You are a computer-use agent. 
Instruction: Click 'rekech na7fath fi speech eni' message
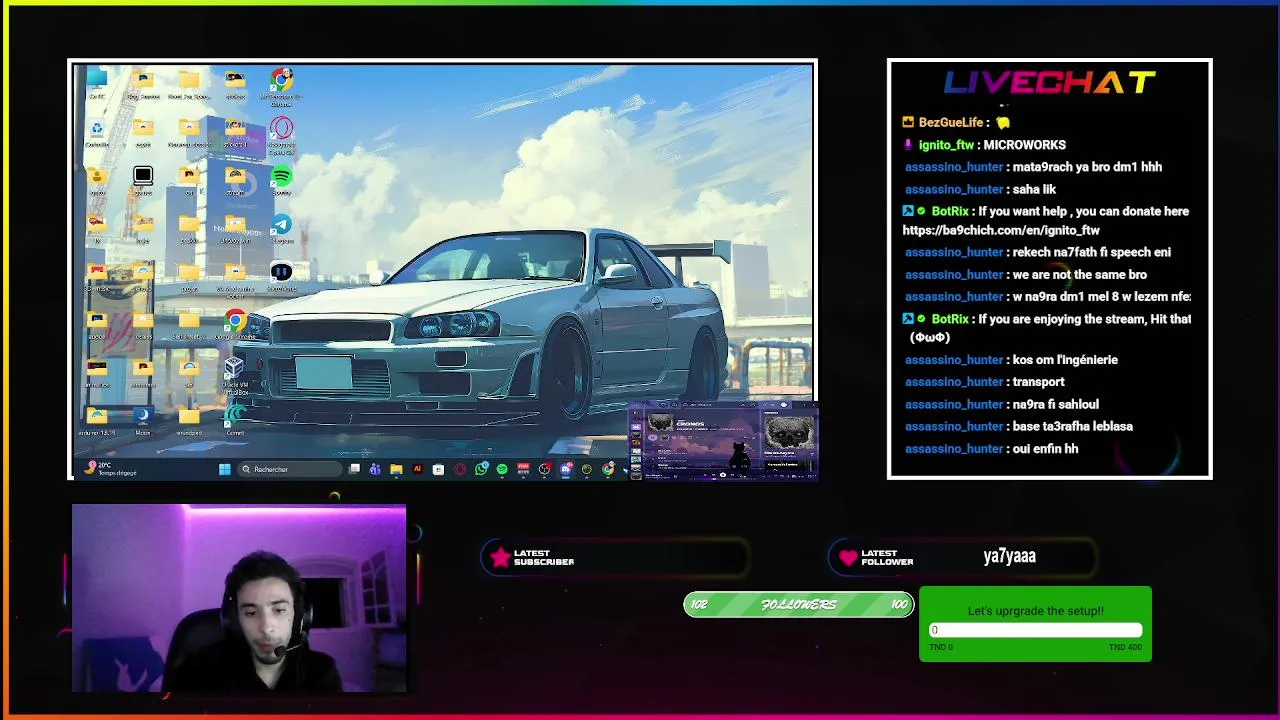1091,252
